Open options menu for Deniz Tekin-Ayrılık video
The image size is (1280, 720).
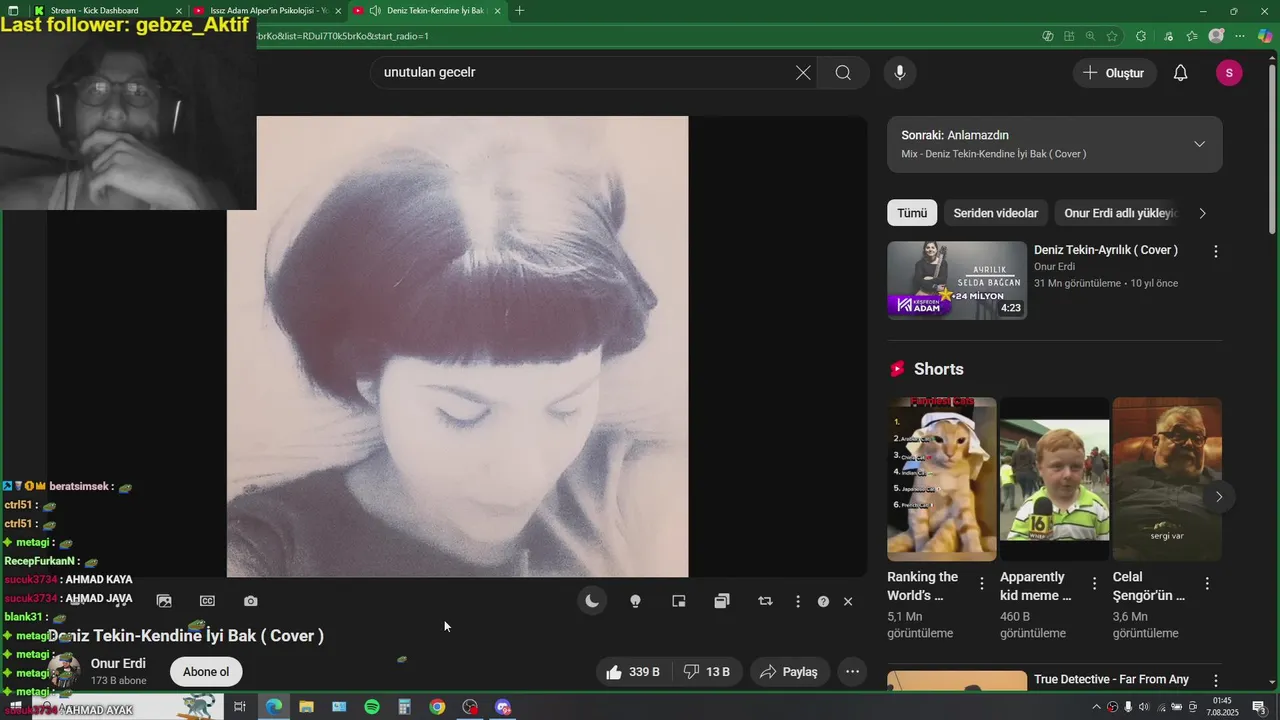1216,252
